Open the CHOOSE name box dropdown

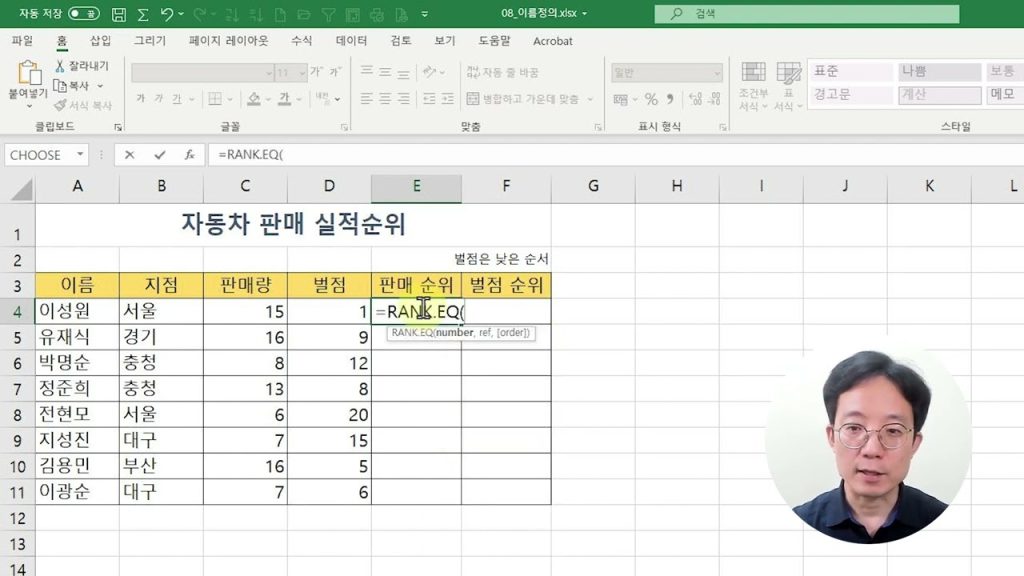click(78, 155)
